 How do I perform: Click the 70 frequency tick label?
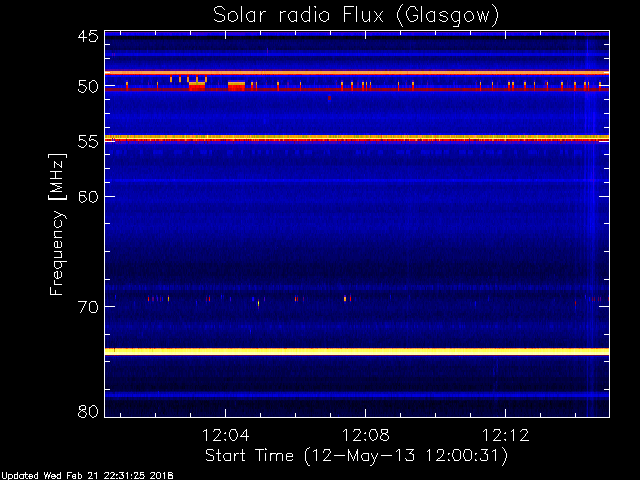tap(88, 307)
